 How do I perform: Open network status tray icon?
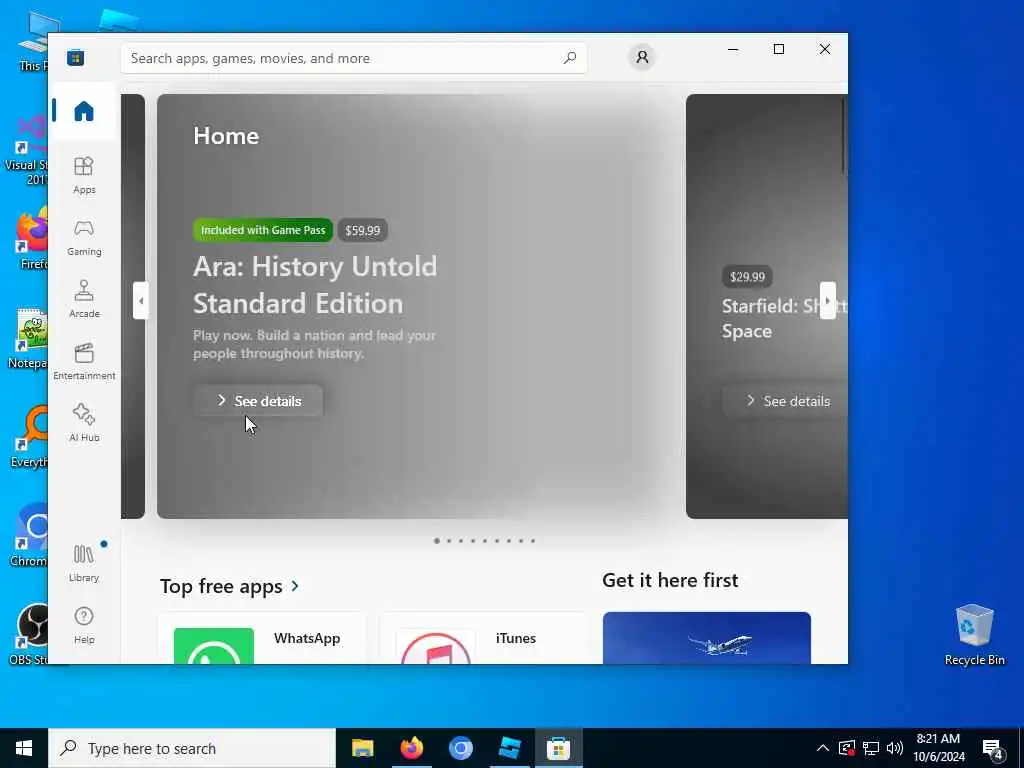871,748
